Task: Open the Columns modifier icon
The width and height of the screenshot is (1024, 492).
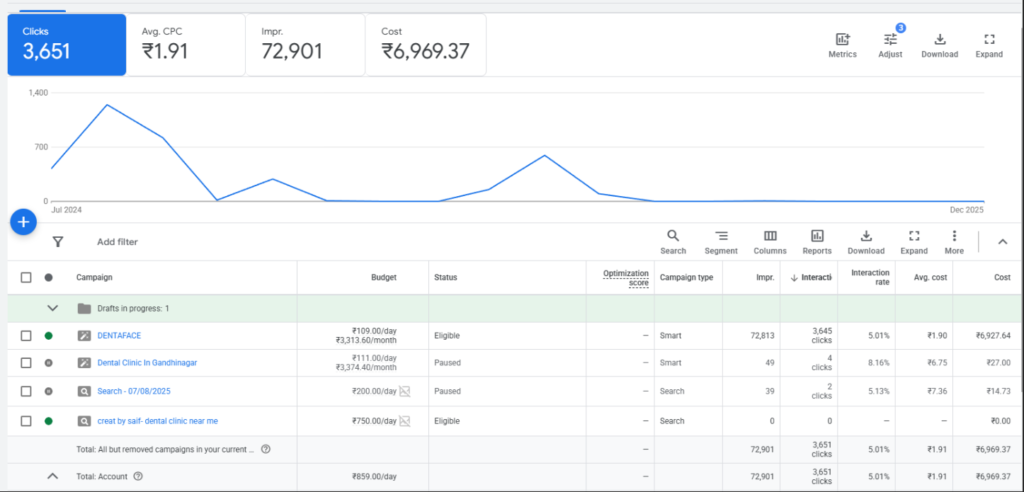Action: 770,236
